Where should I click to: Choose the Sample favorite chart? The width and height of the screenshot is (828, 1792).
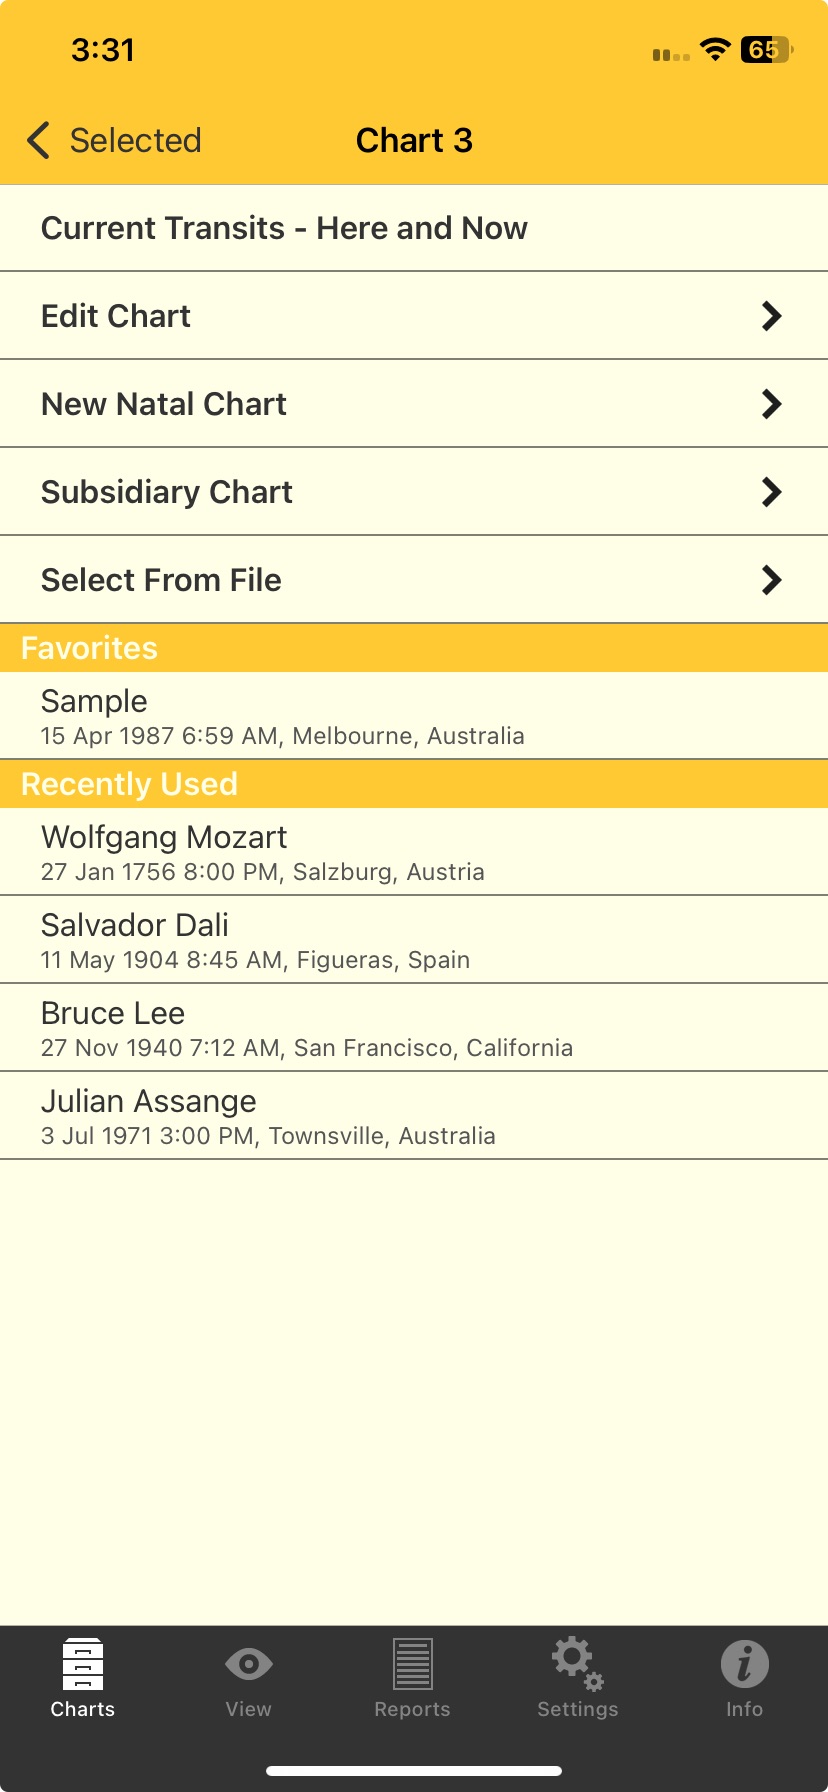tap(282, 716)
